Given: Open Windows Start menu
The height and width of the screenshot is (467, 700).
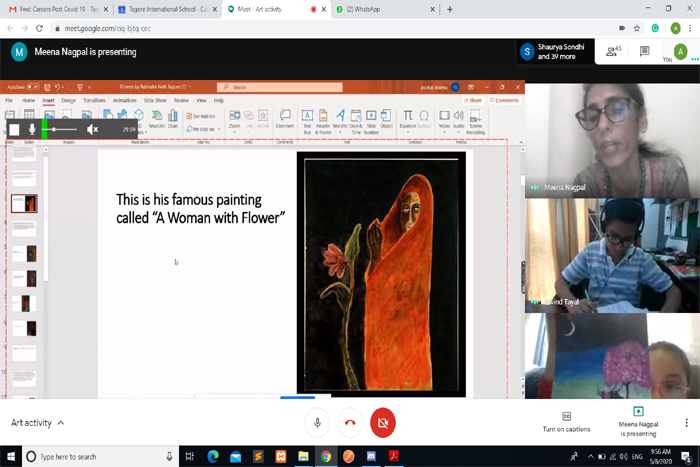Looking at the screenshot, I should point(11,456).
